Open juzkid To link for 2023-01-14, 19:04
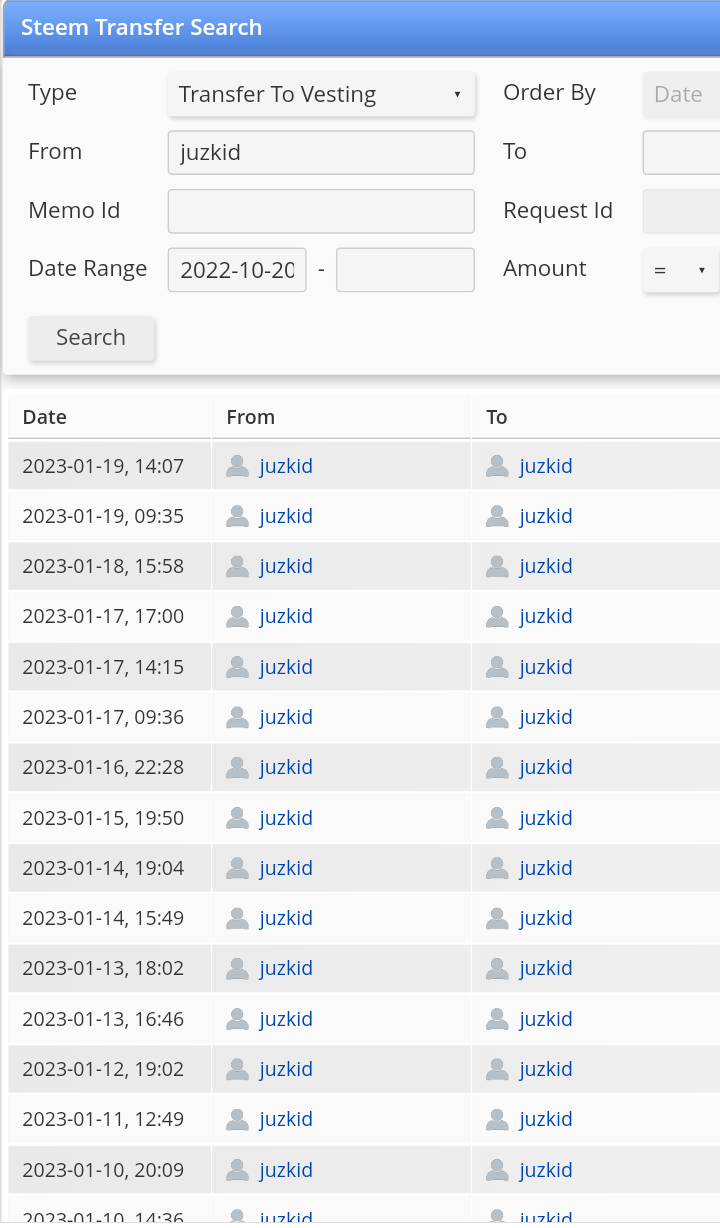Image resolution: width=720 pixels, height=1228 pixels. (546, 868)
